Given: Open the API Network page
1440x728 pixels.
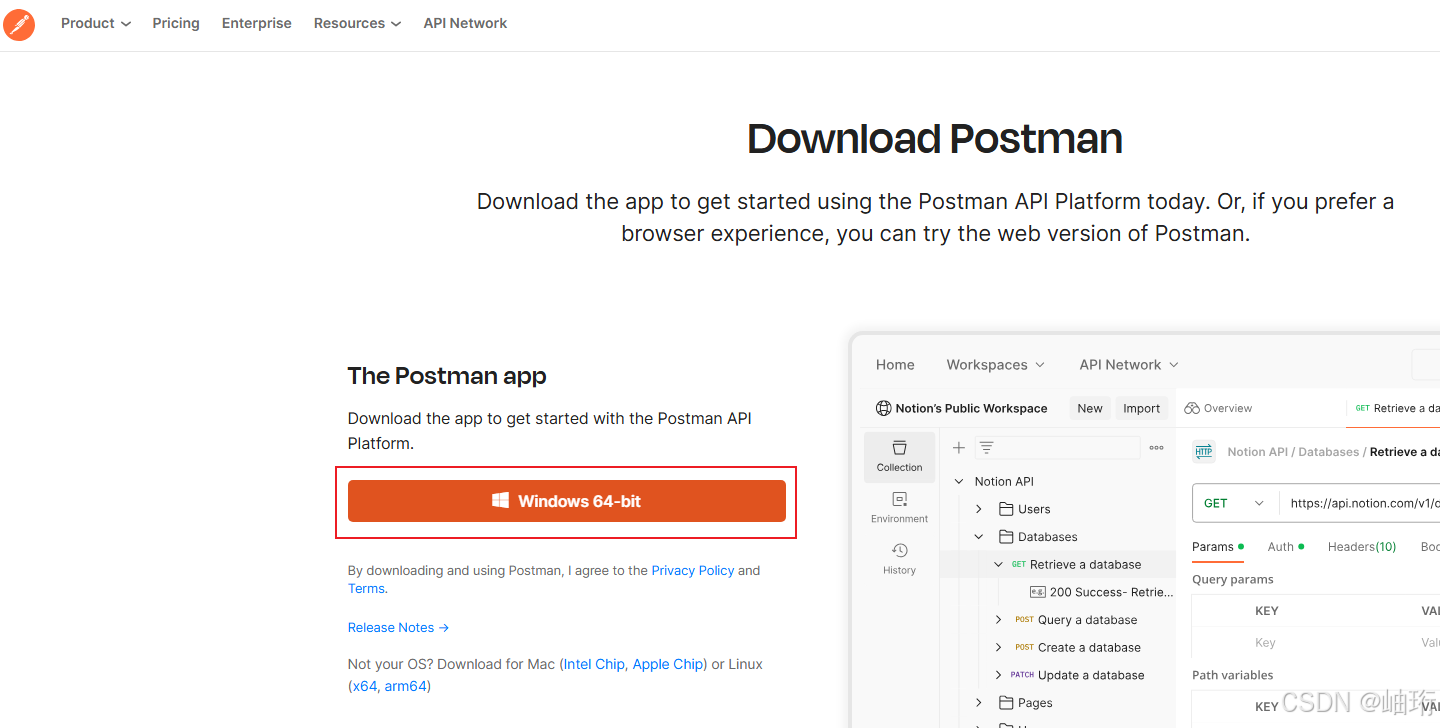Looking at the screenshot, I should click(x=465, y=23).
